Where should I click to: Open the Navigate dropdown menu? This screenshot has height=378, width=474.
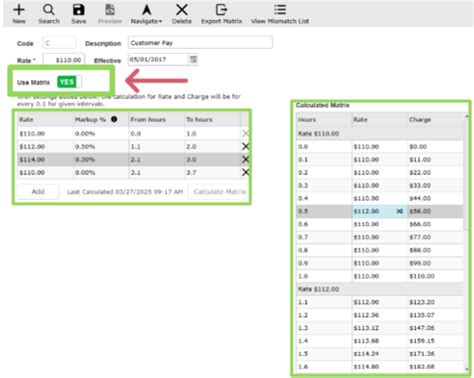click(x=146, y=14)
